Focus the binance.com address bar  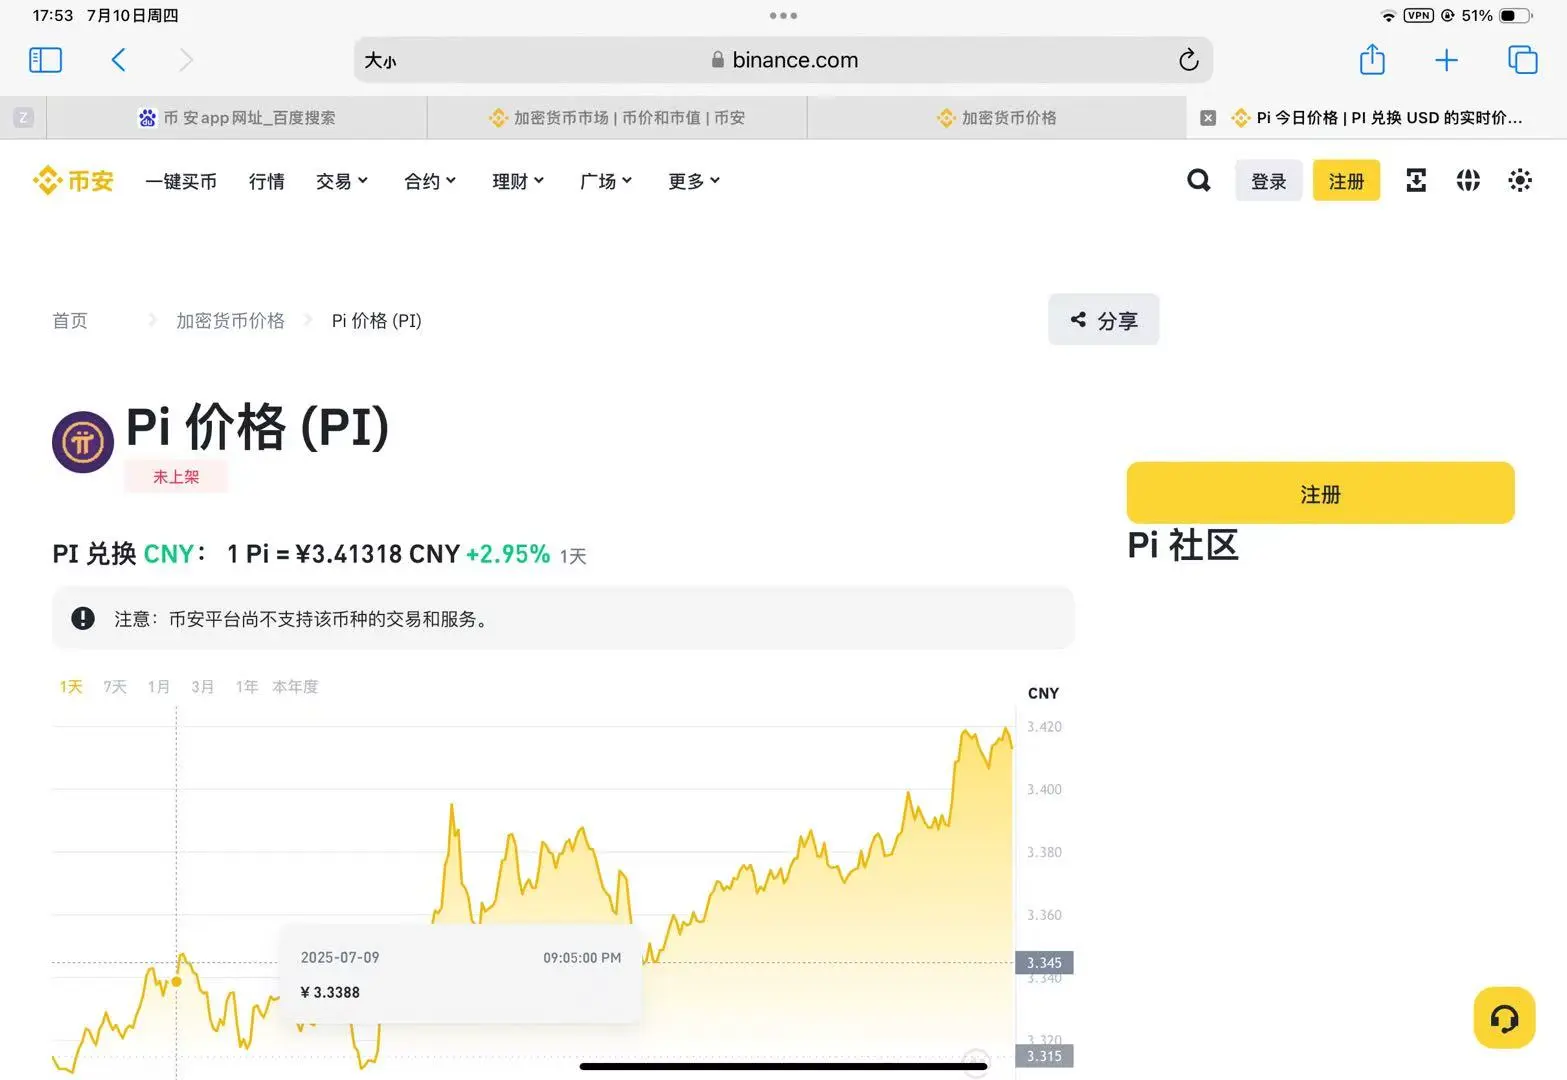click(783, 60)
